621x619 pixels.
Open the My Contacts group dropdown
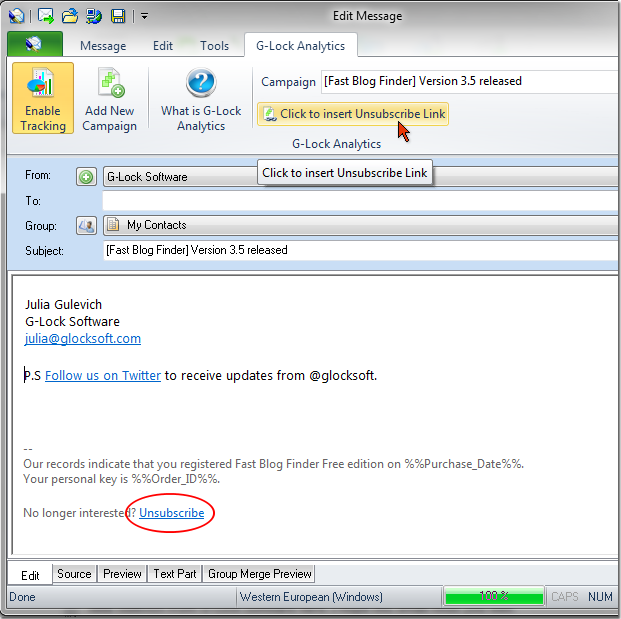pyautogui.click(x=361, y=225)
